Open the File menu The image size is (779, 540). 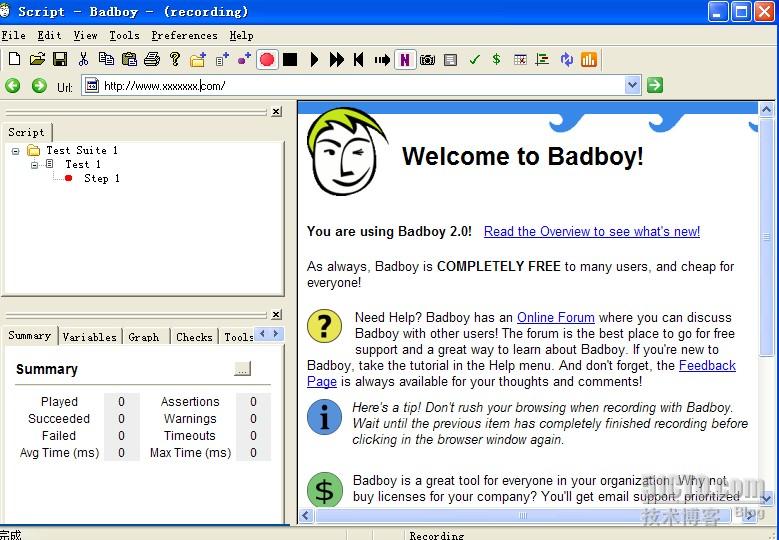coord(13,35)
